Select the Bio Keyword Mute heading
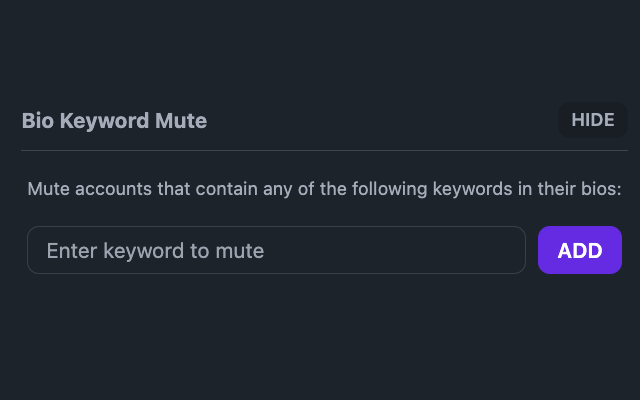This screenshot has height=400, width=640. click(x=114, y=121)
